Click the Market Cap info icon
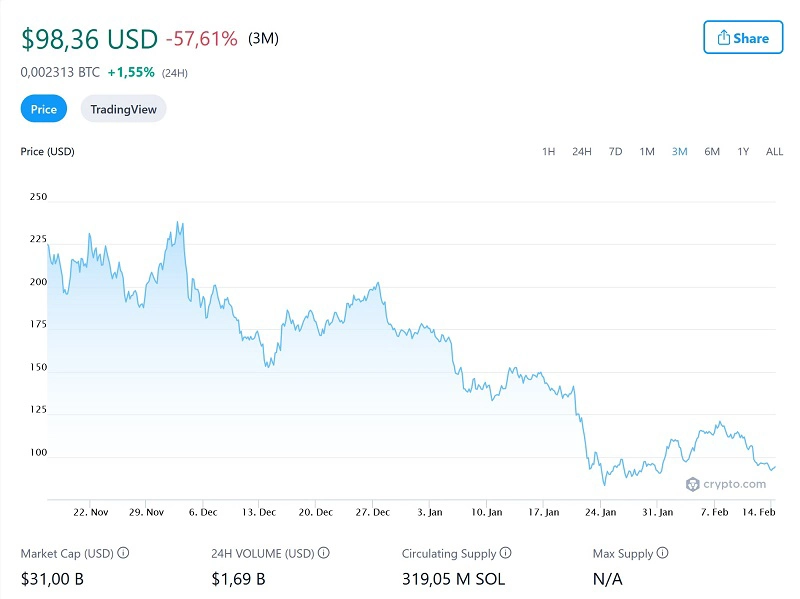This screenshot has height=599, width=800. [124, 553]
